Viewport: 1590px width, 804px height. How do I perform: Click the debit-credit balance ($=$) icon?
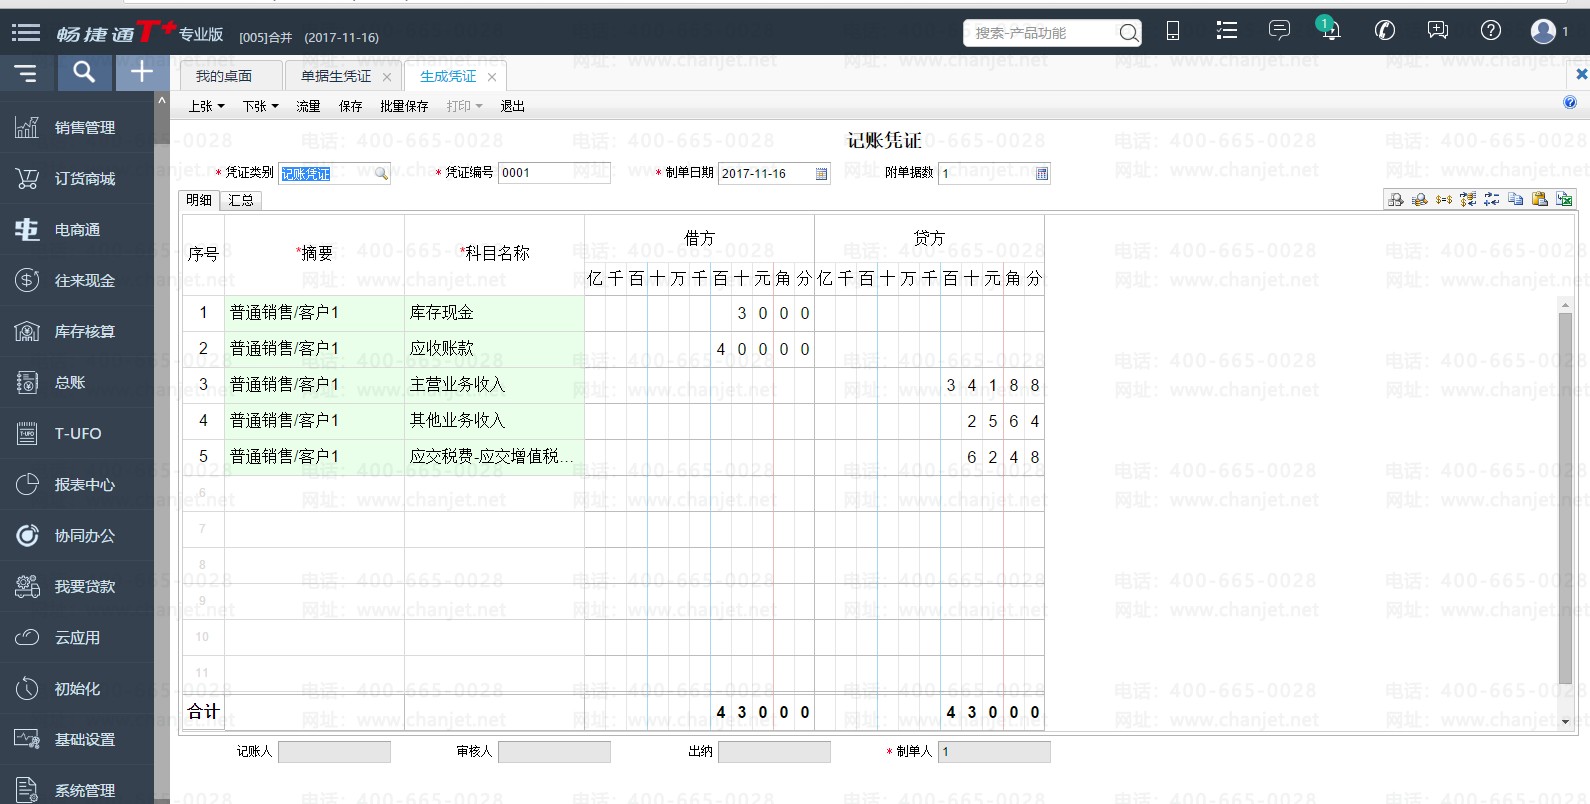pos(1443,199)
